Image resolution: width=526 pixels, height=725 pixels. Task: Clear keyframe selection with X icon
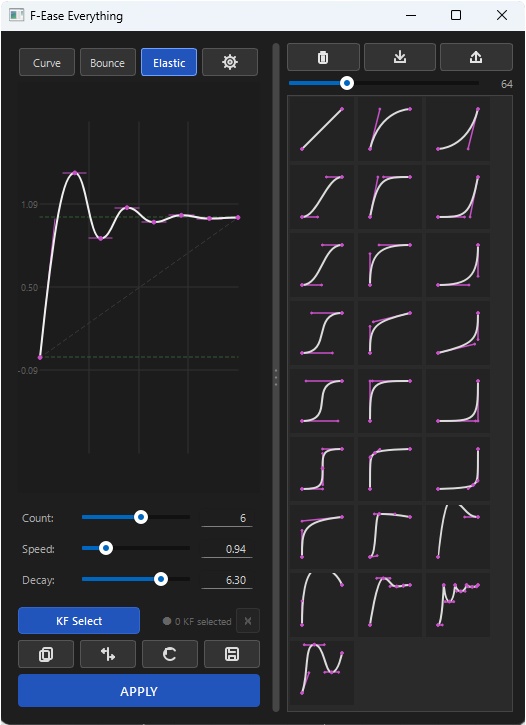248,621
